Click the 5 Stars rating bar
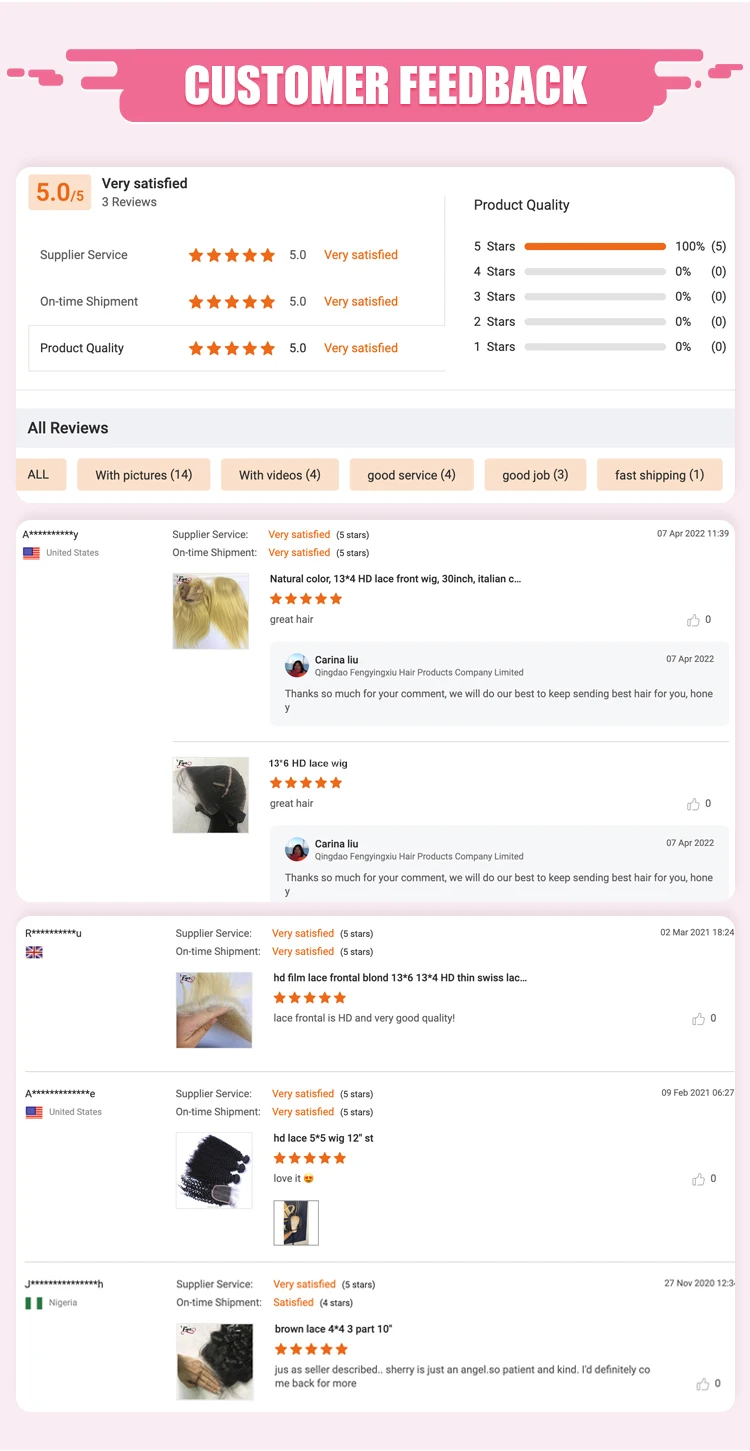 [595, 246]
